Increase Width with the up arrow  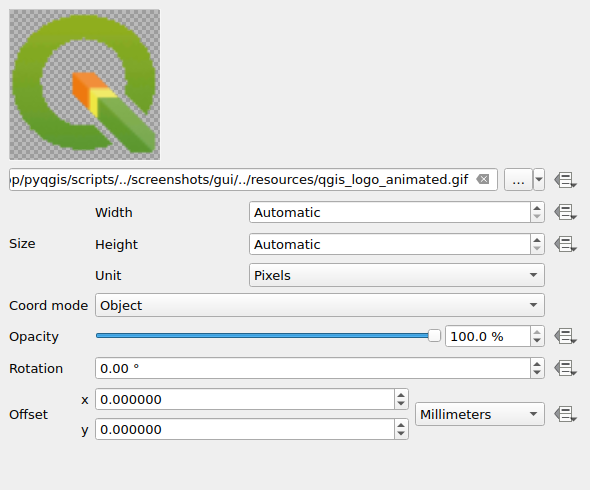(537, 207)
